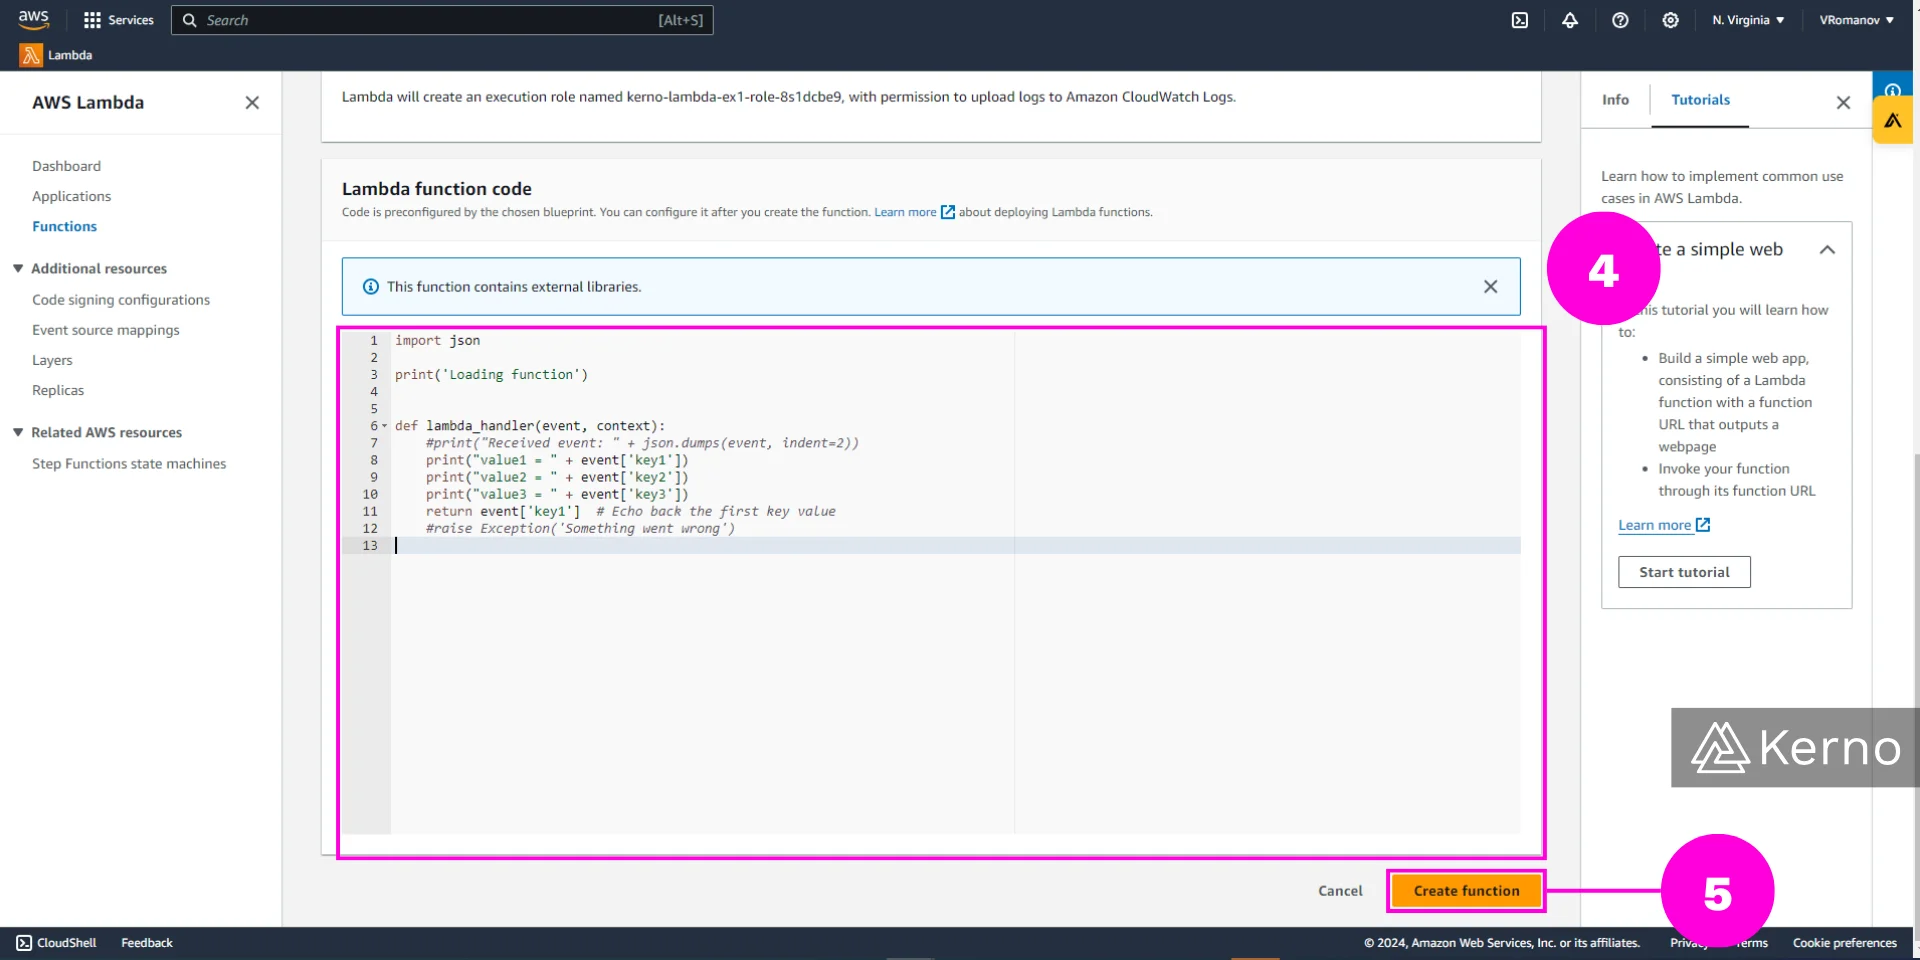Viewport: 1920px width, 960px height.
Task: Click the tutorial Learn more link
Action: click(x=1664, y=525)
